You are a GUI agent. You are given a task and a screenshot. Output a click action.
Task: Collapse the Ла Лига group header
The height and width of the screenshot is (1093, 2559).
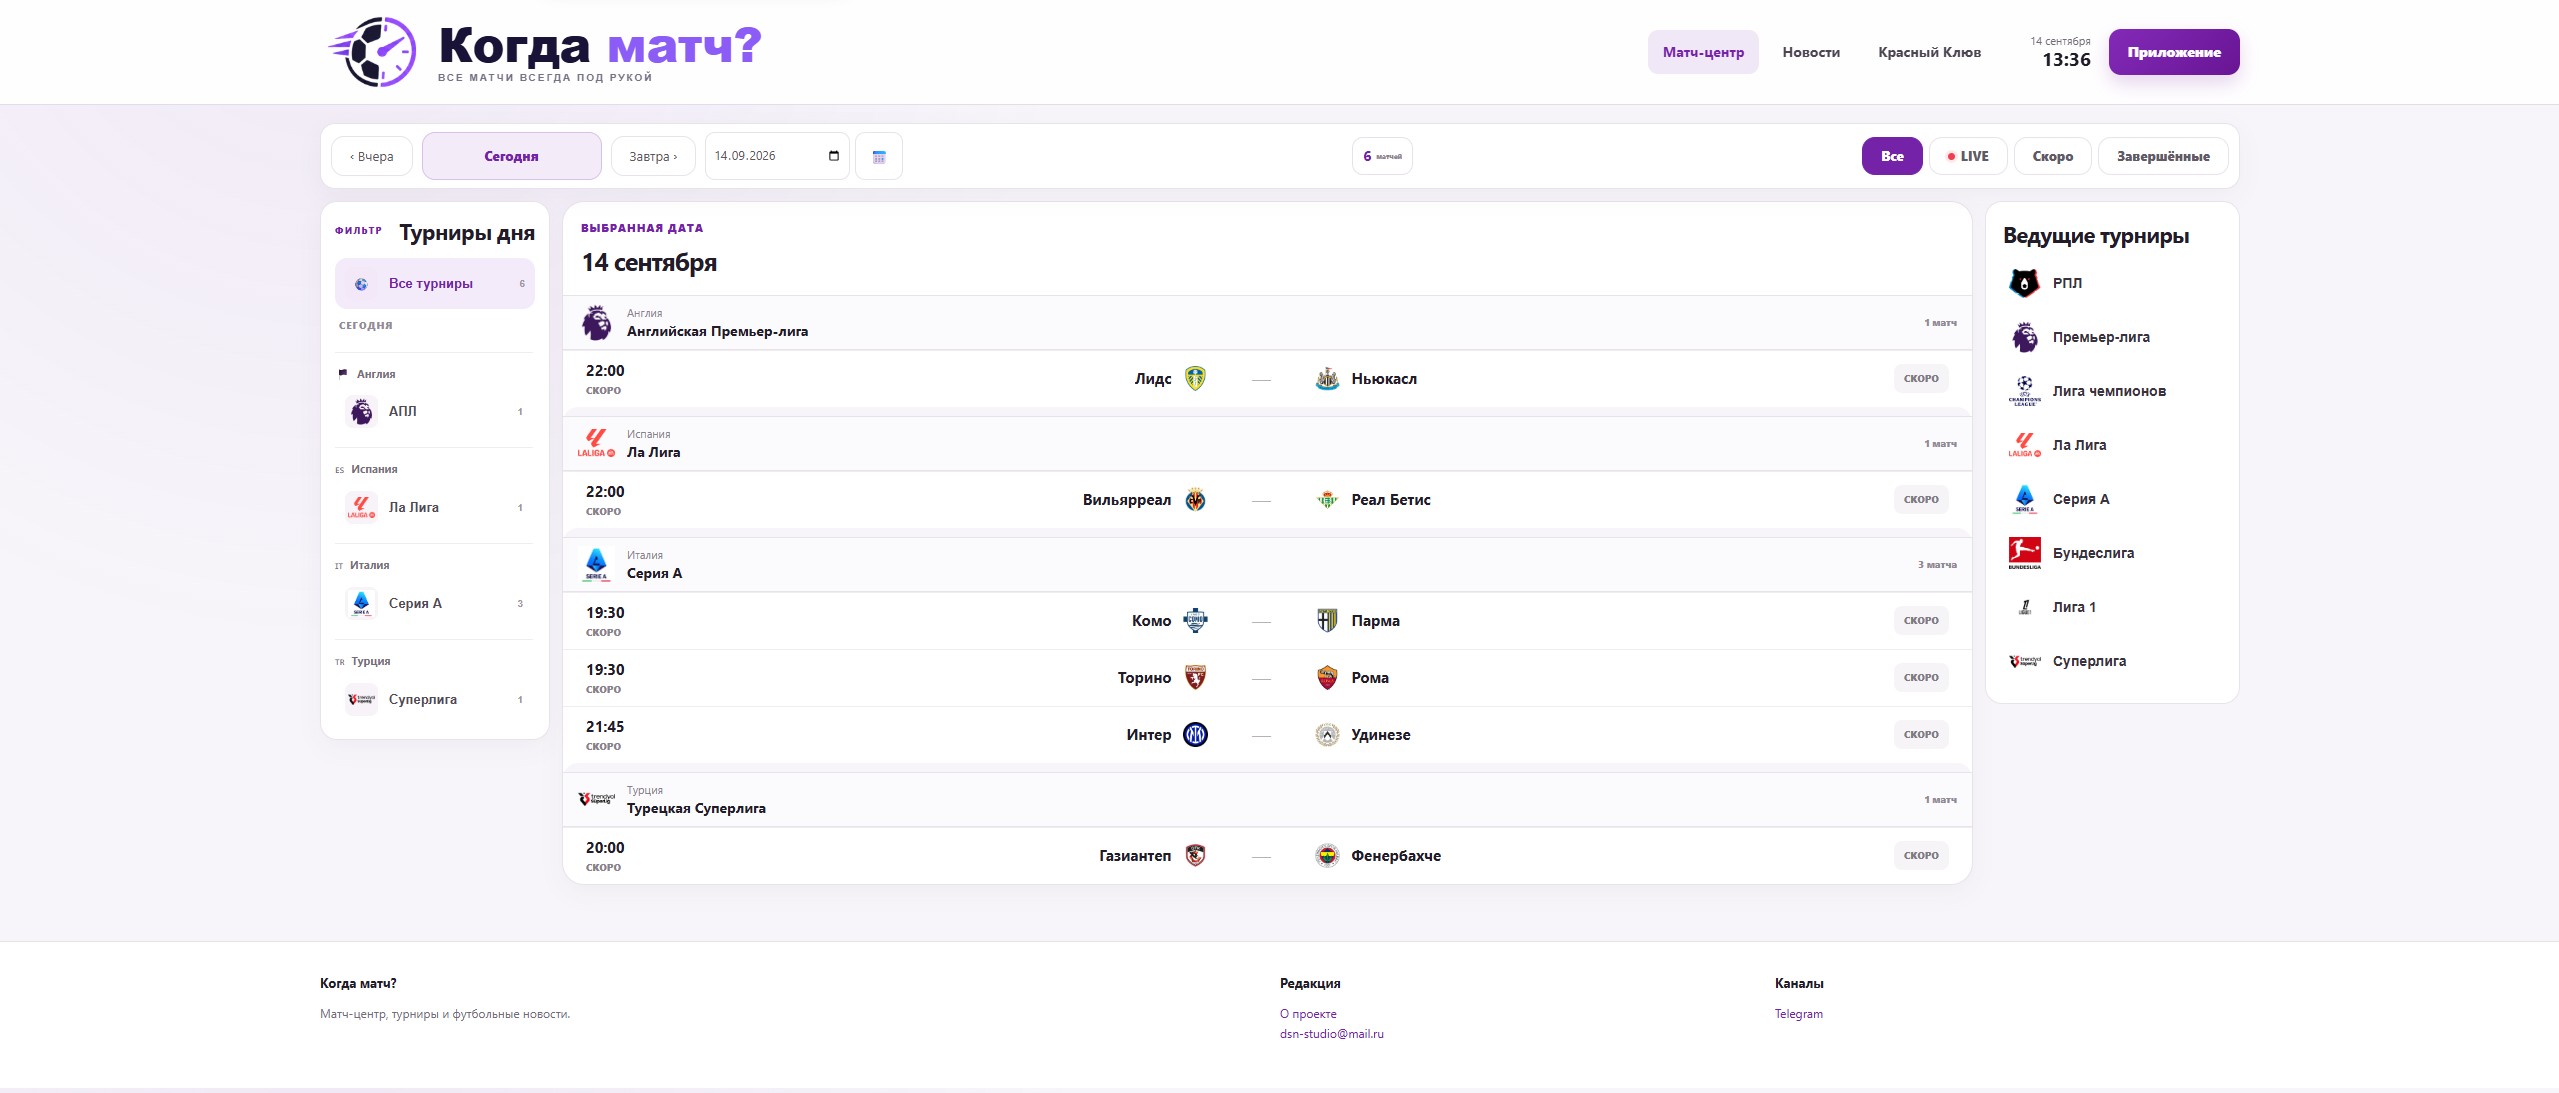[1267, 443]
